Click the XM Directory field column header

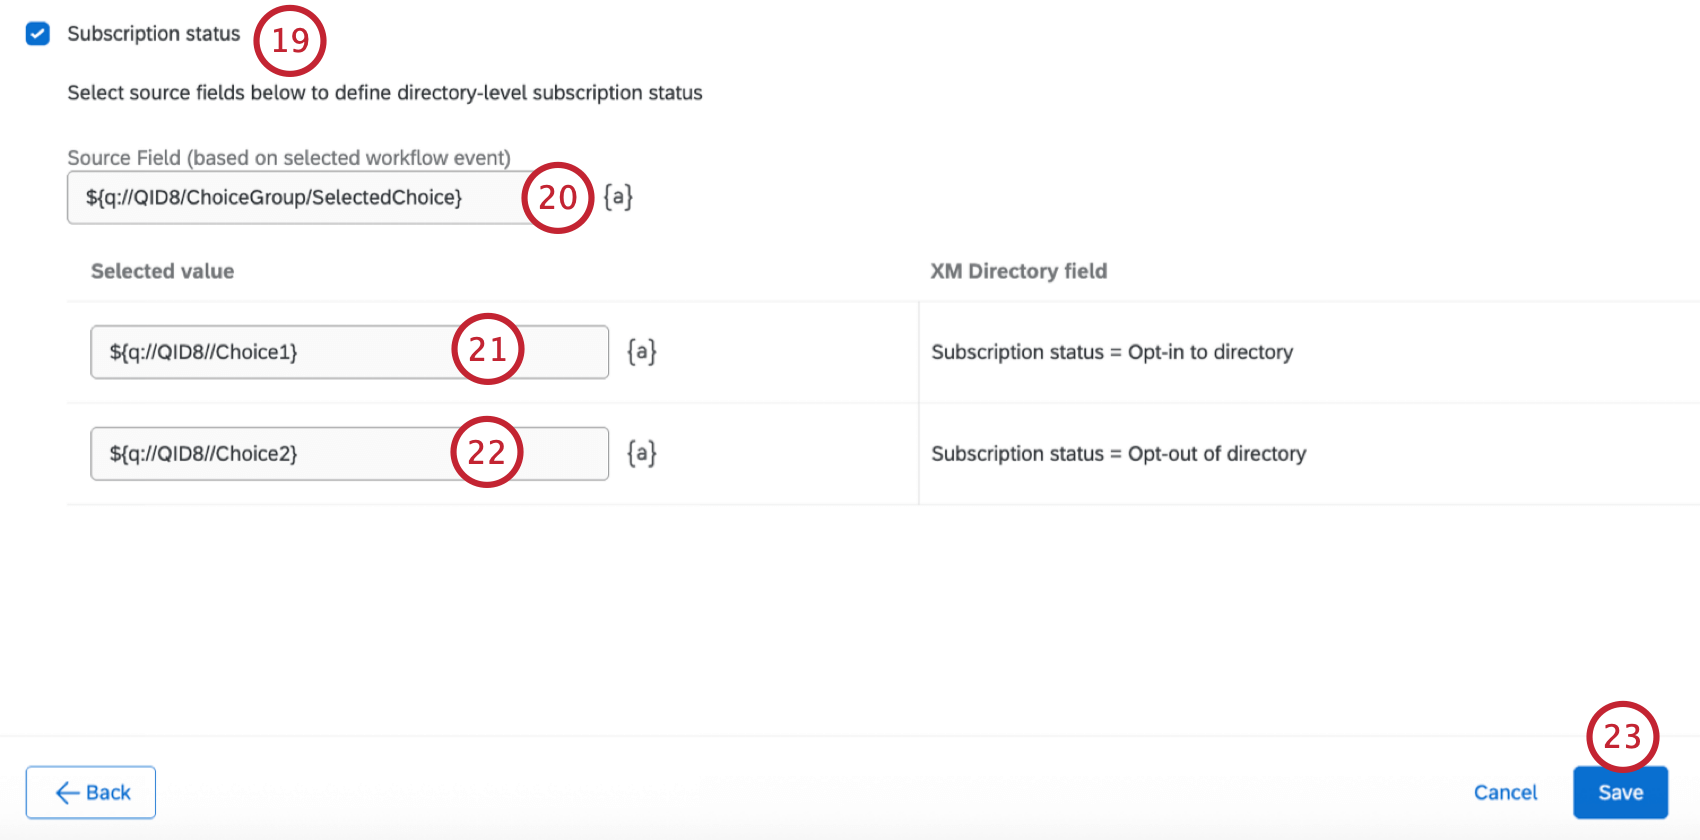tap(1018, 270)
